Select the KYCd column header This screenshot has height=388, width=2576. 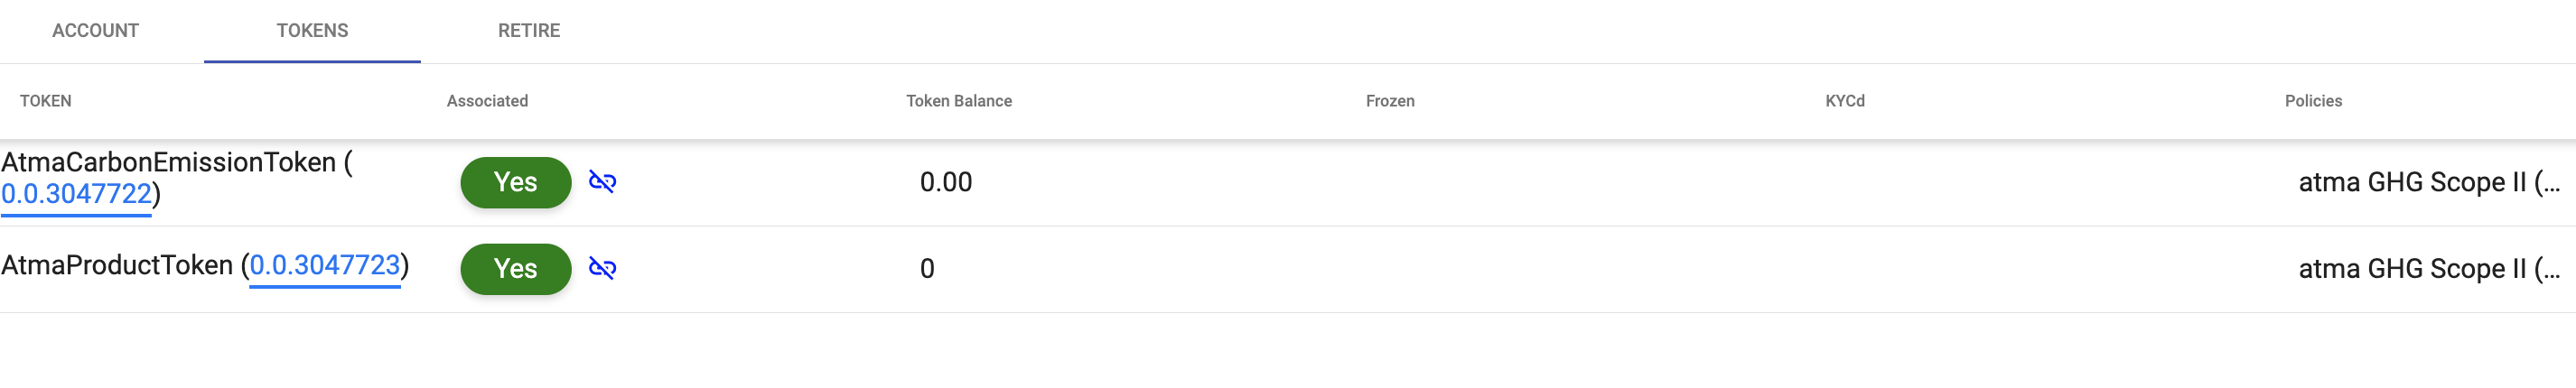(x=1844, y=101)
